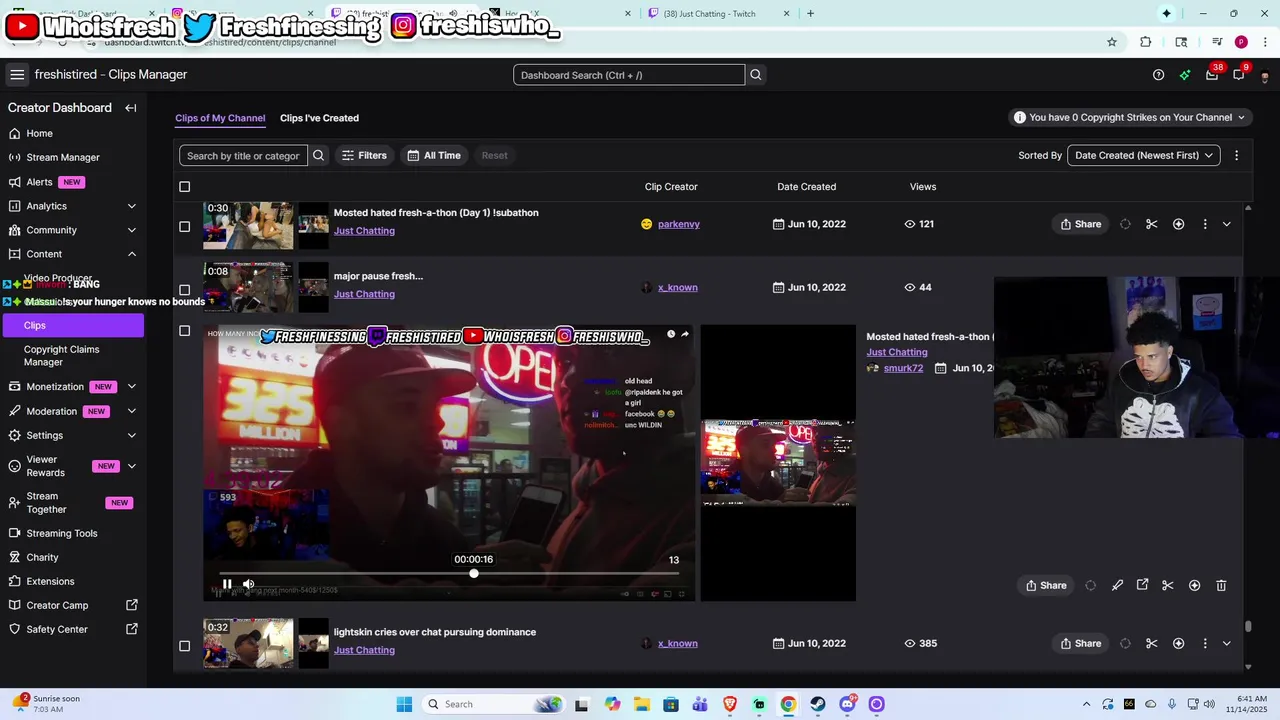This screenshot has width=1280, height=720.
Task: Expand the Community sidebar section
Action: point(131,230)
